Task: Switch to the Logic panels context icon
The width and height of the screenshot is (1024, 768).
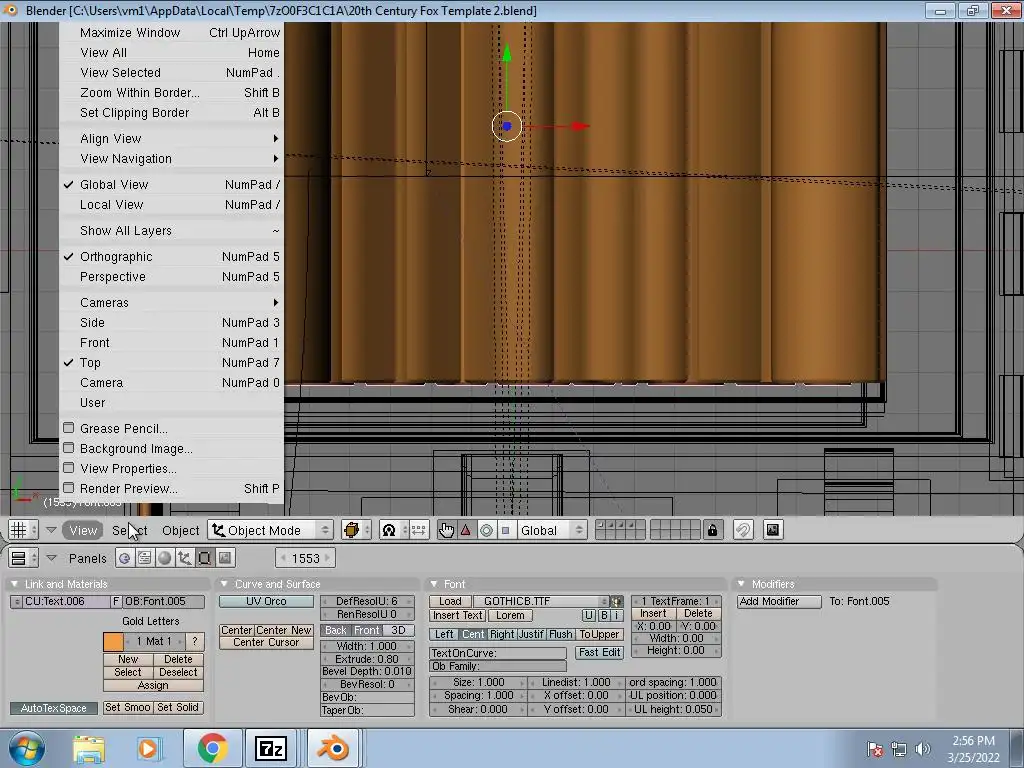Action: (x=124, y=558)
